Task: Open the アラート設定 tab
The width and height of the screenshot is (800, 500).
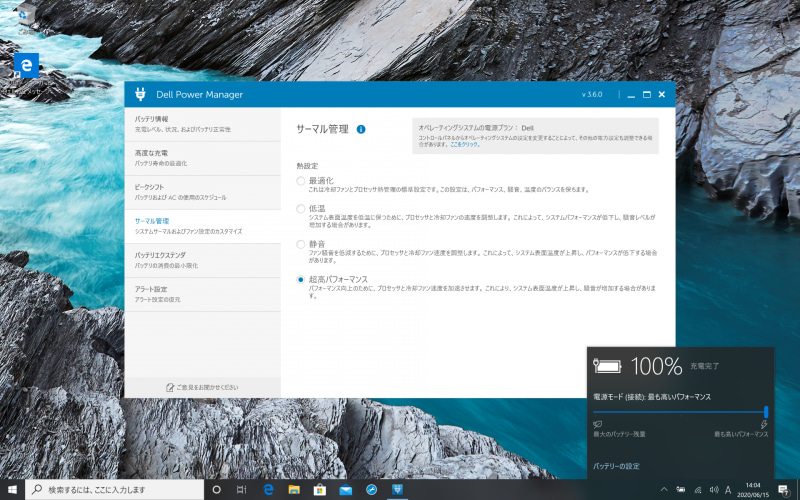Action: coord(203,294)
